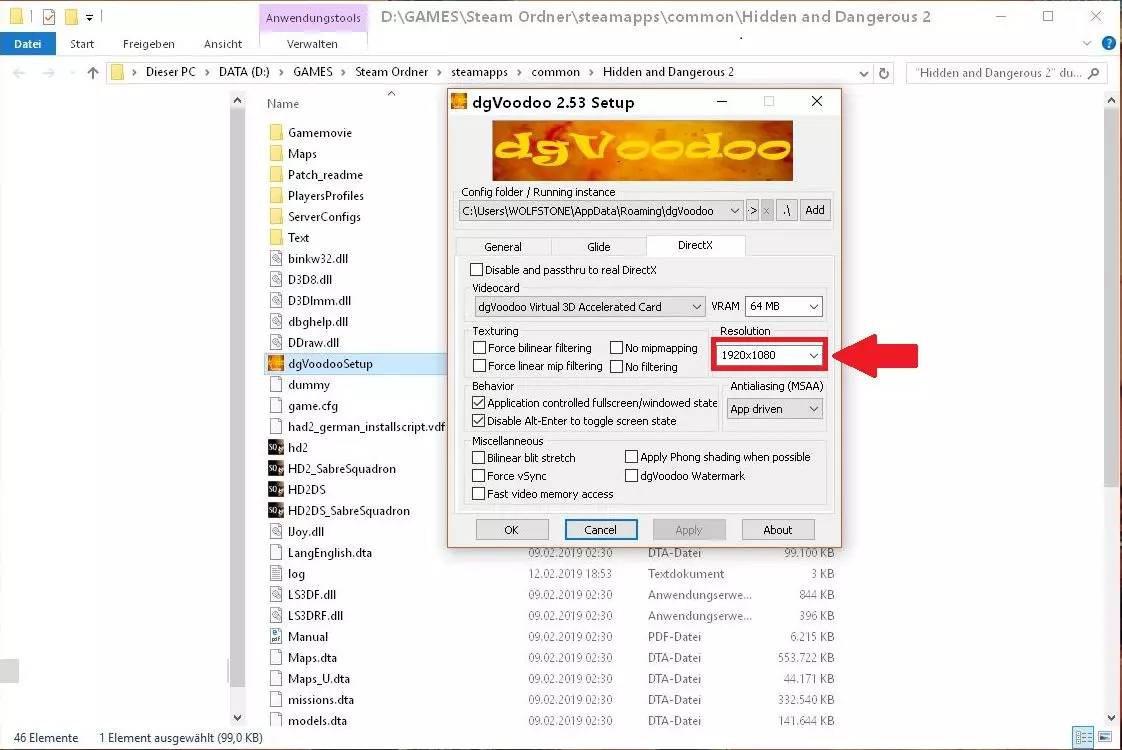
Task: Open Explorer help question mark icon
Action: [x=1108, y=43]
